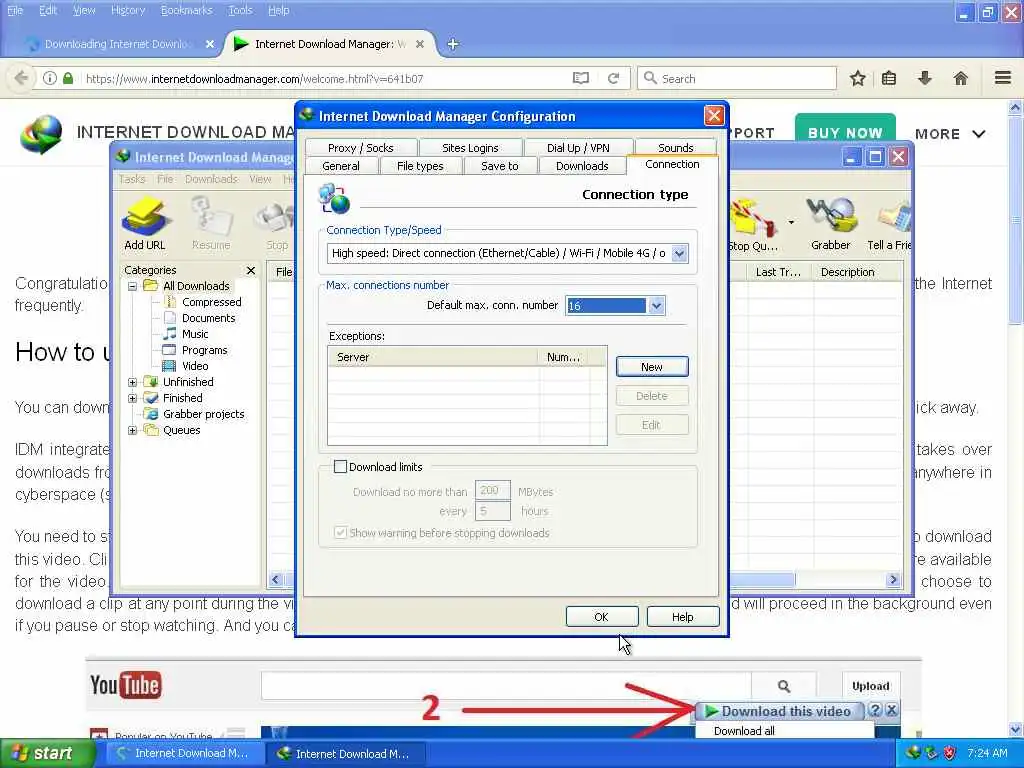Screen dimensions: 1024x768
Task: Enable the Download limits checkbox
Action: coord(340,466)
